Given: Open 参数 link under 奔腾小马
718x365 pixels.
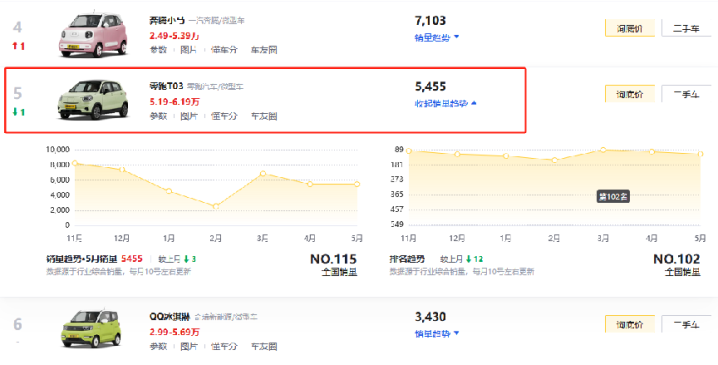Looking at the screenshot, I should click(158, 49).
